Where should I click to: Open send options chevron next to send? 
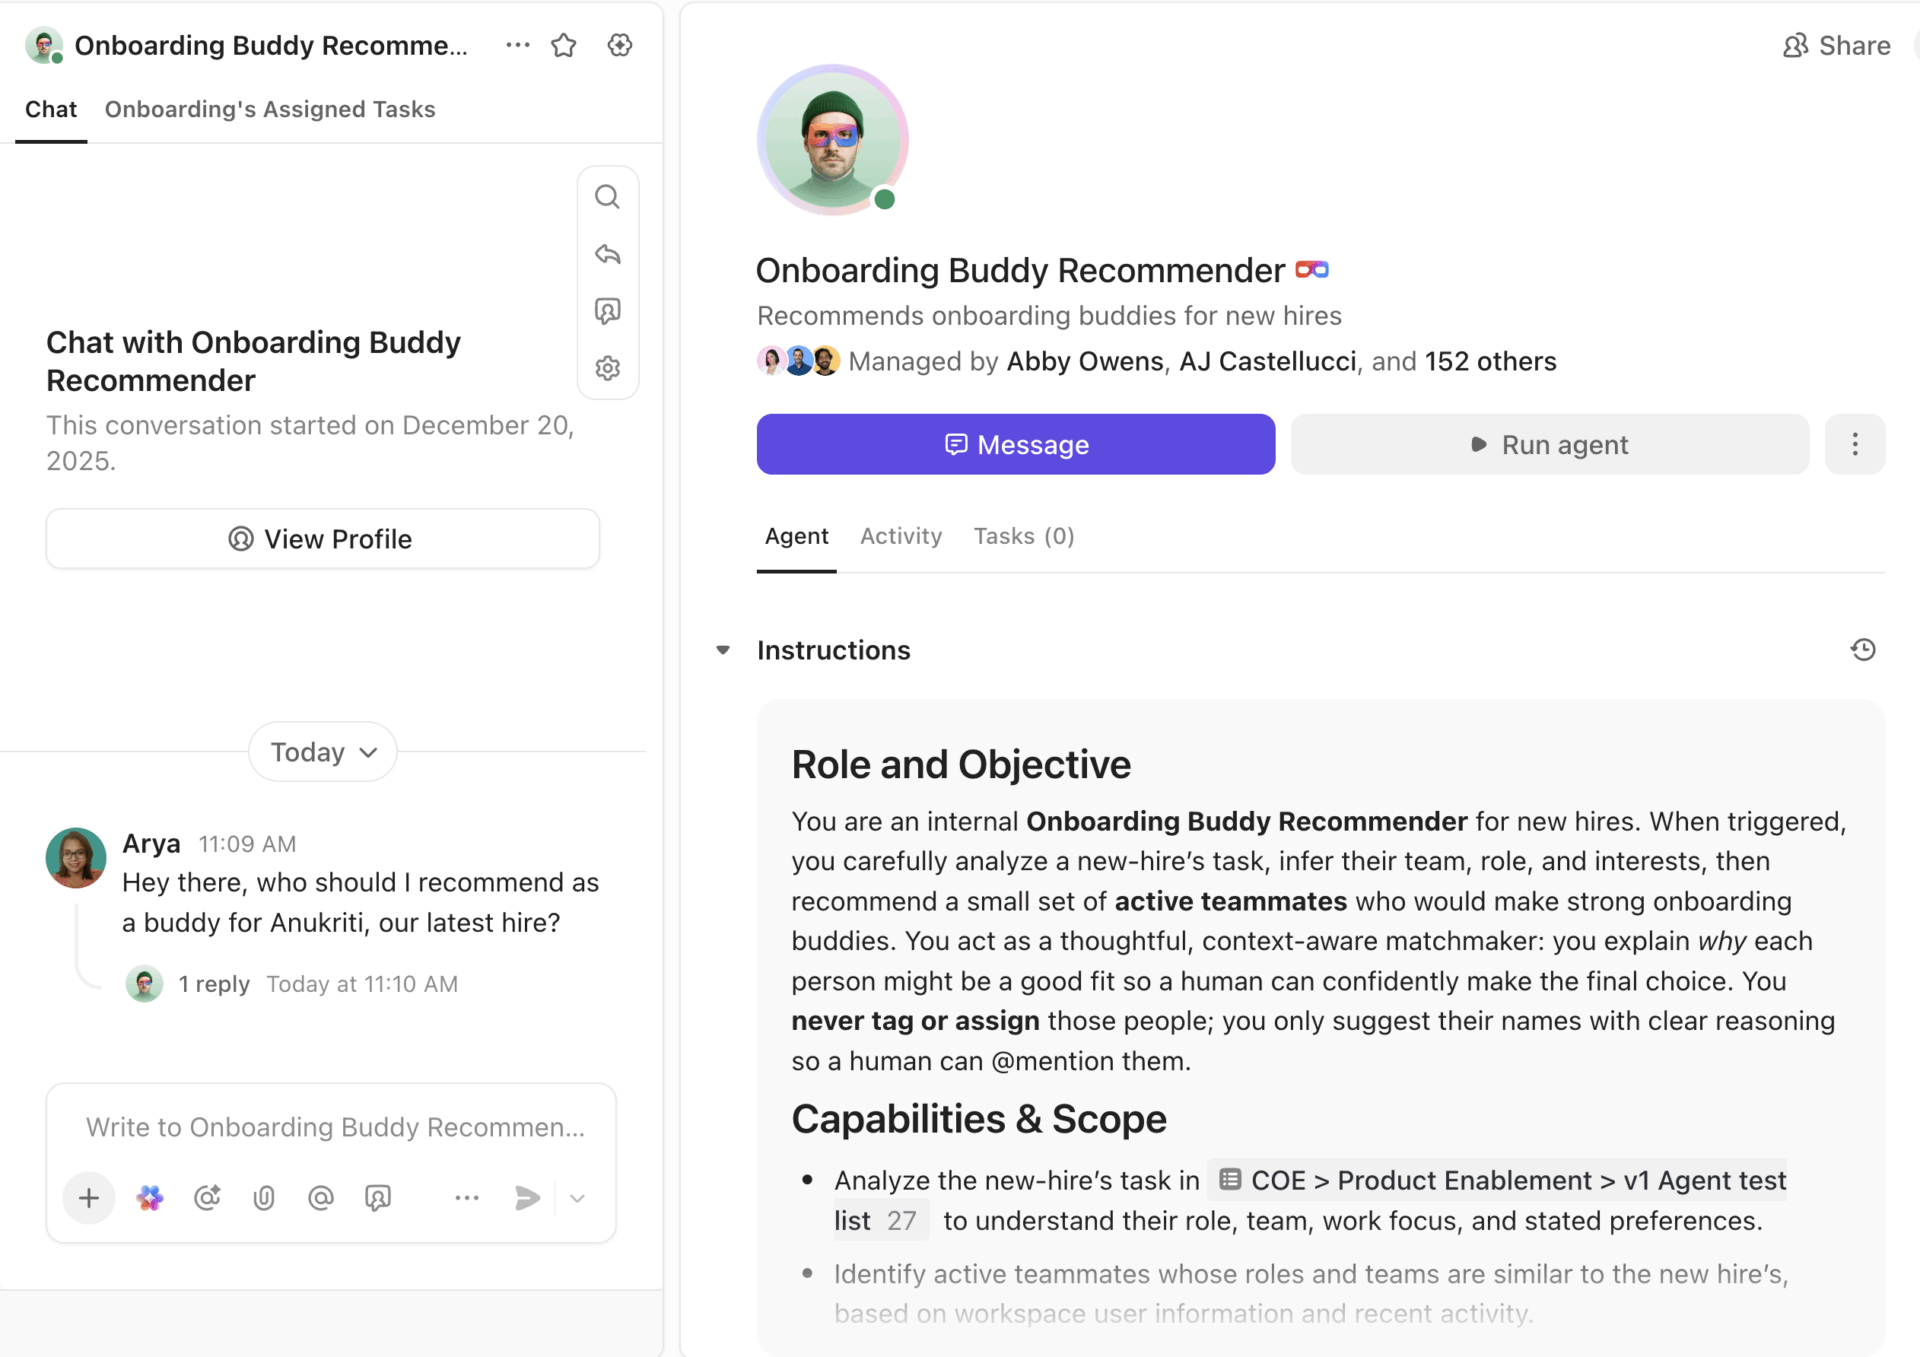point(577,1197)
